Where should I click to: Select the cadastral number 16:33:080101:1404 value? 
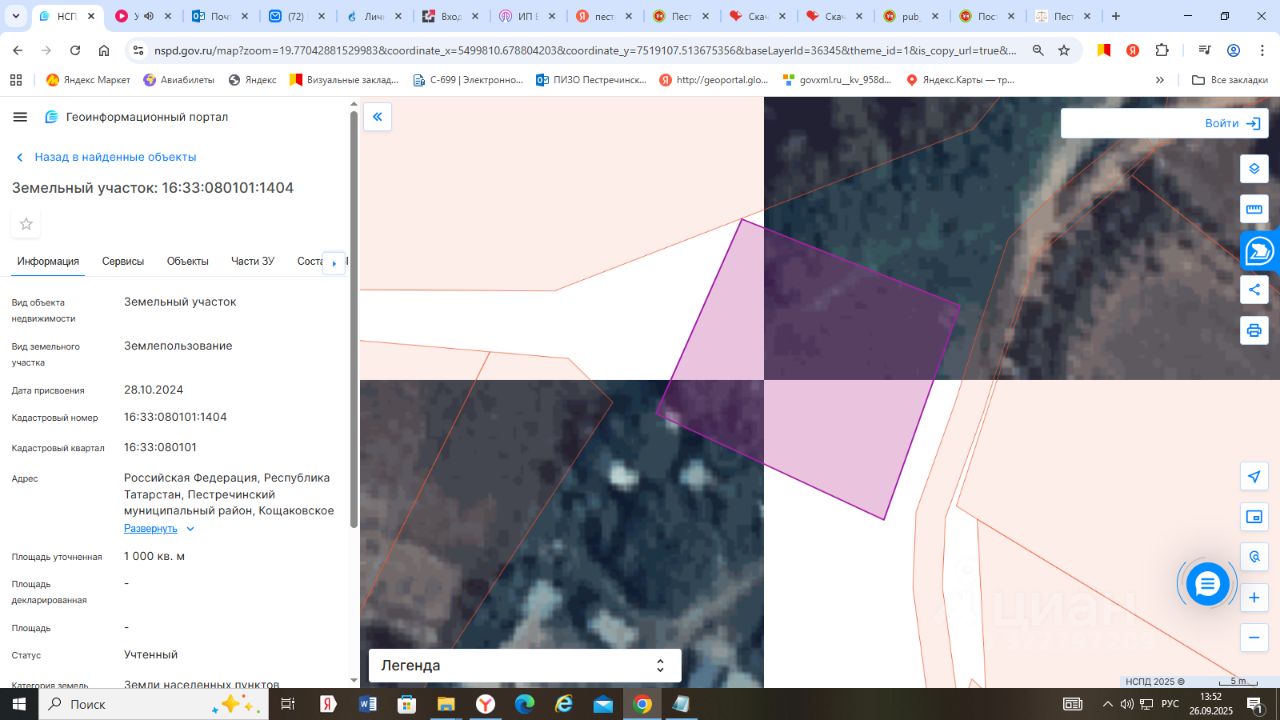(x=175, y=417)
